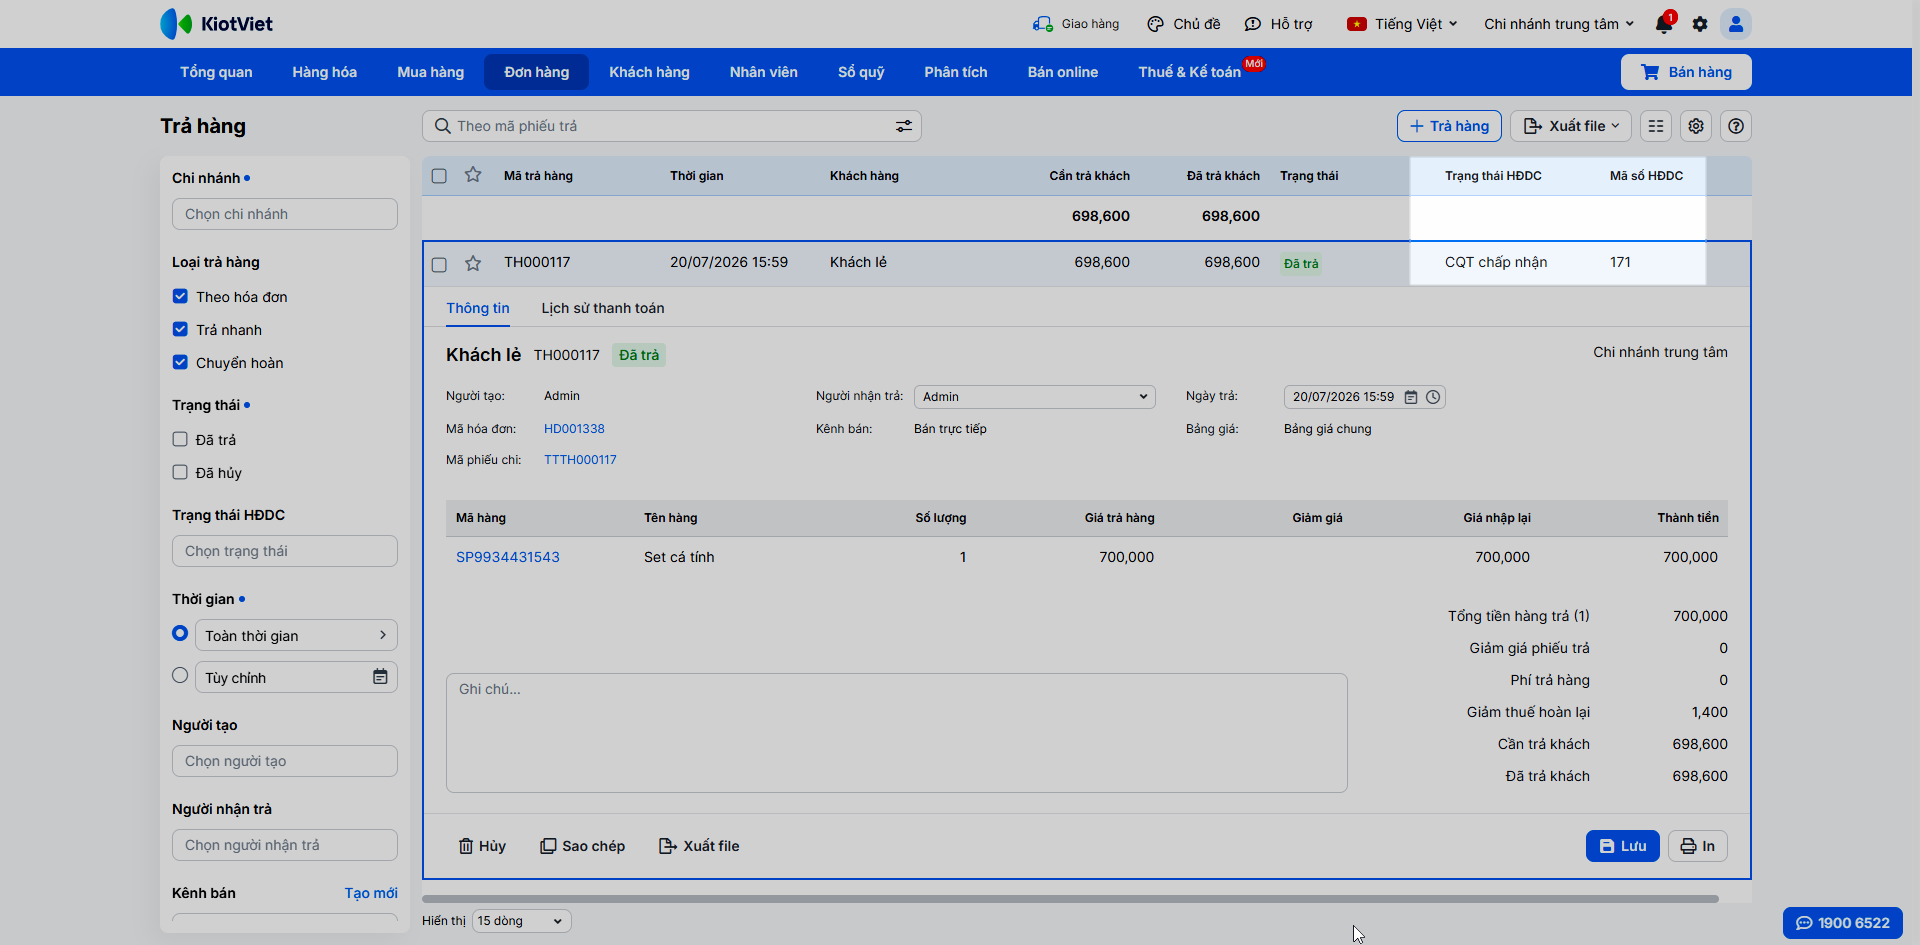Focus the Theo mã phiếu trả search box

pyautogui.click(x=672, y=126)
